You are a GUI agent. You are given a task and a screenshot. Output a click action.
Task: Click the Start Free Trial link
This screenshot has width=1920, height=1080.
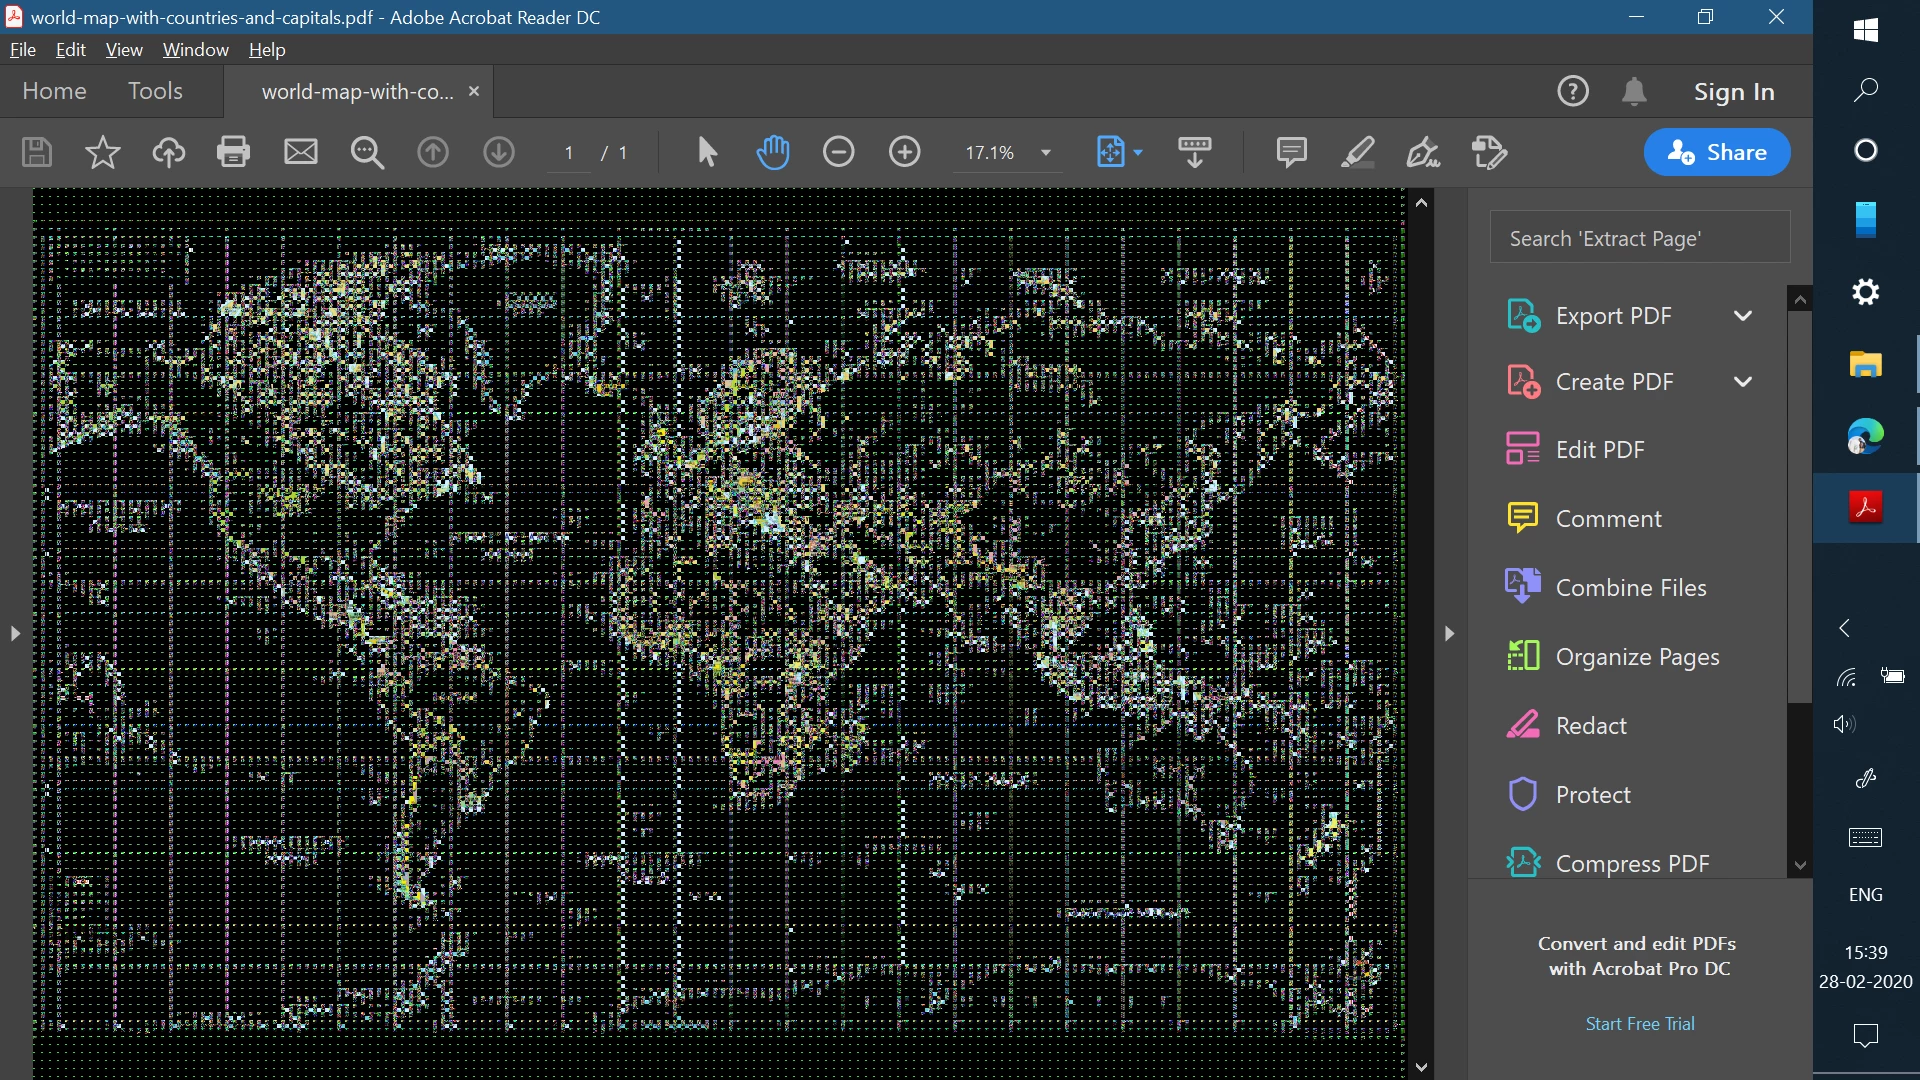tap(1639, 1024)
